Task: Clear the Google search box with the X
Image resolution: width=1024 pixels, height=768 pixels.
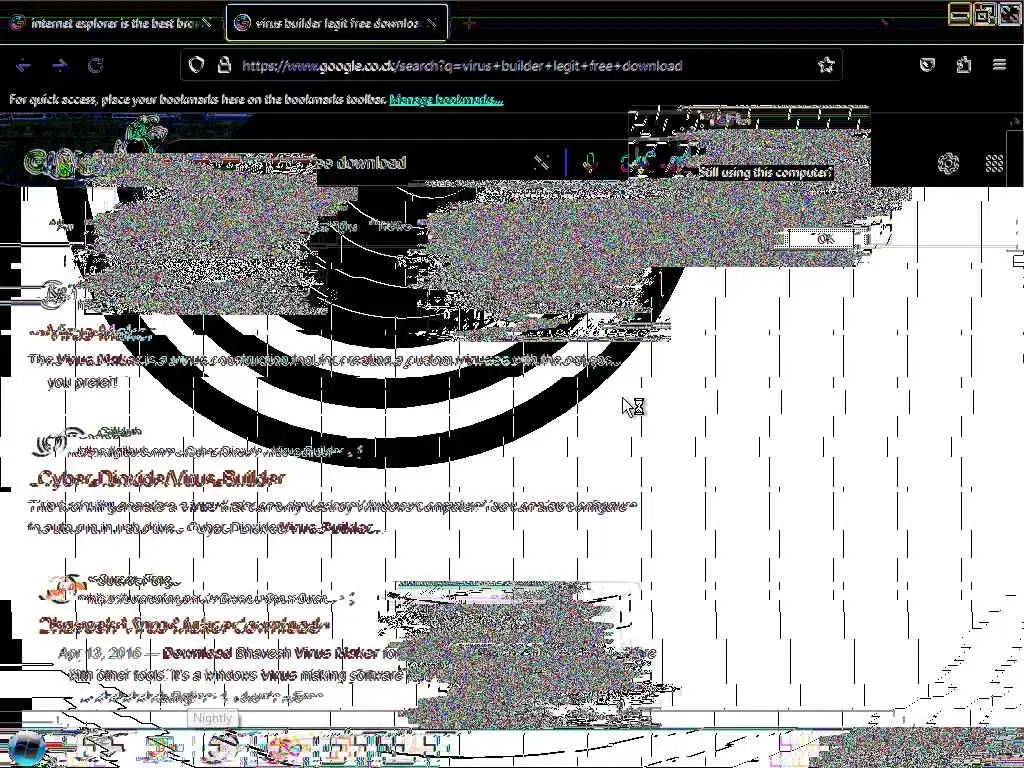Action: coord(541,163)
